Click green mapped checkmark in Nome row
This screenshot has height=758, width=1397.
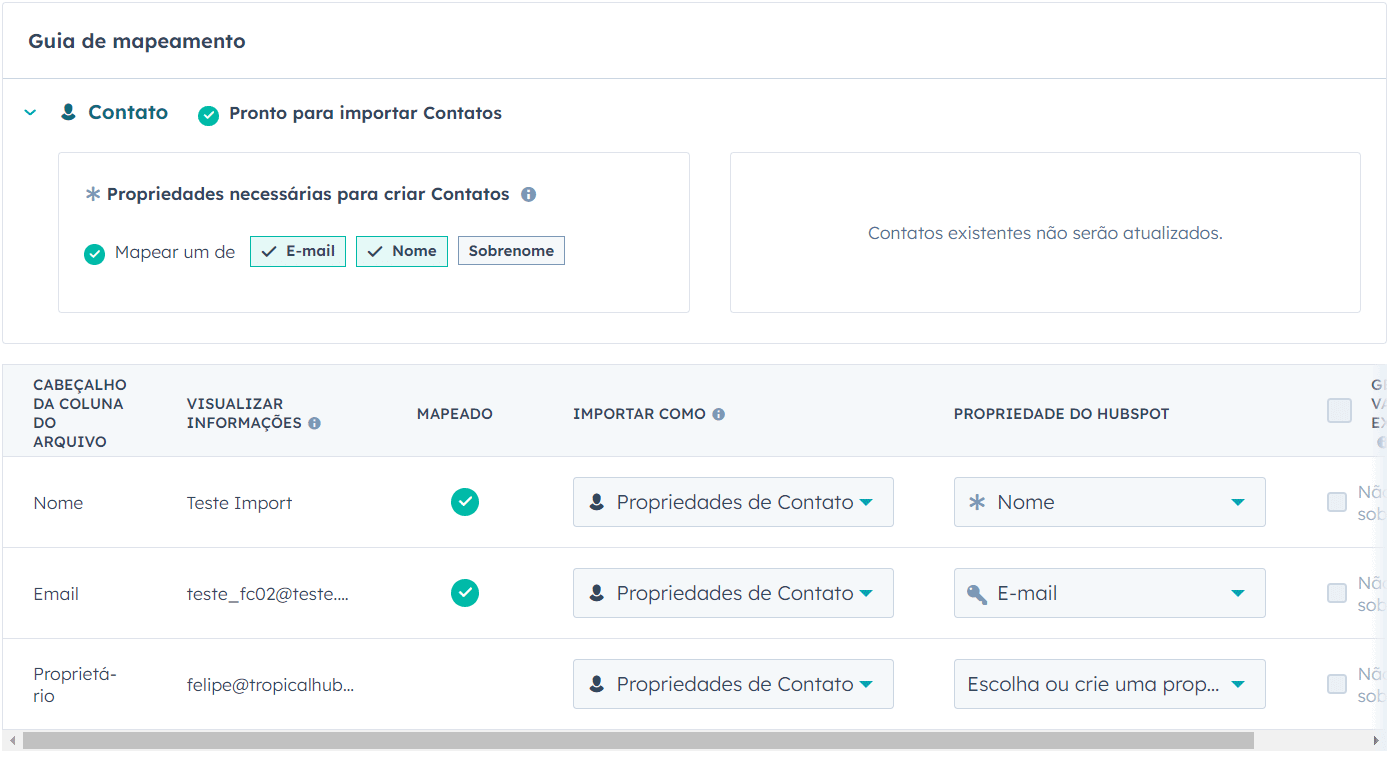click(x=464, y=502)
